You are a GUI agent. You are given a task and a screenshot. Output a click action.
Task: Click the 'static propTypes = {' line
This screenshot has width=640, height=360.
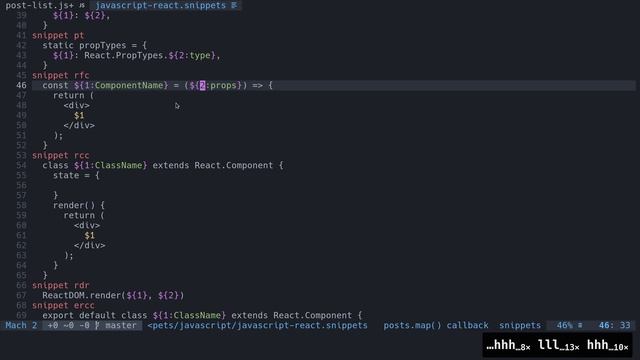tap(95, 45)
